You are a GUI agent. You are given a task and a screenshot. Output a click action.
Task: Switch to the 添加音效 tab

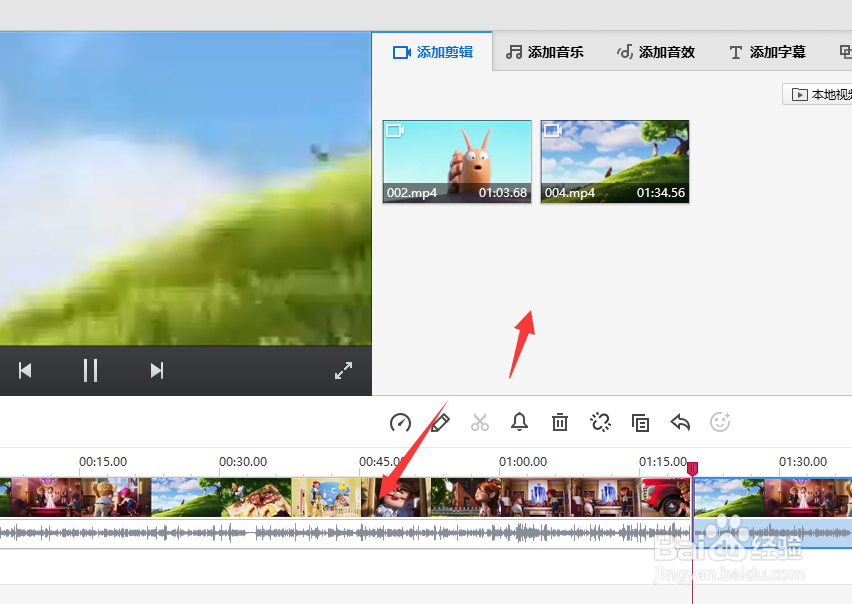point(655,51)
